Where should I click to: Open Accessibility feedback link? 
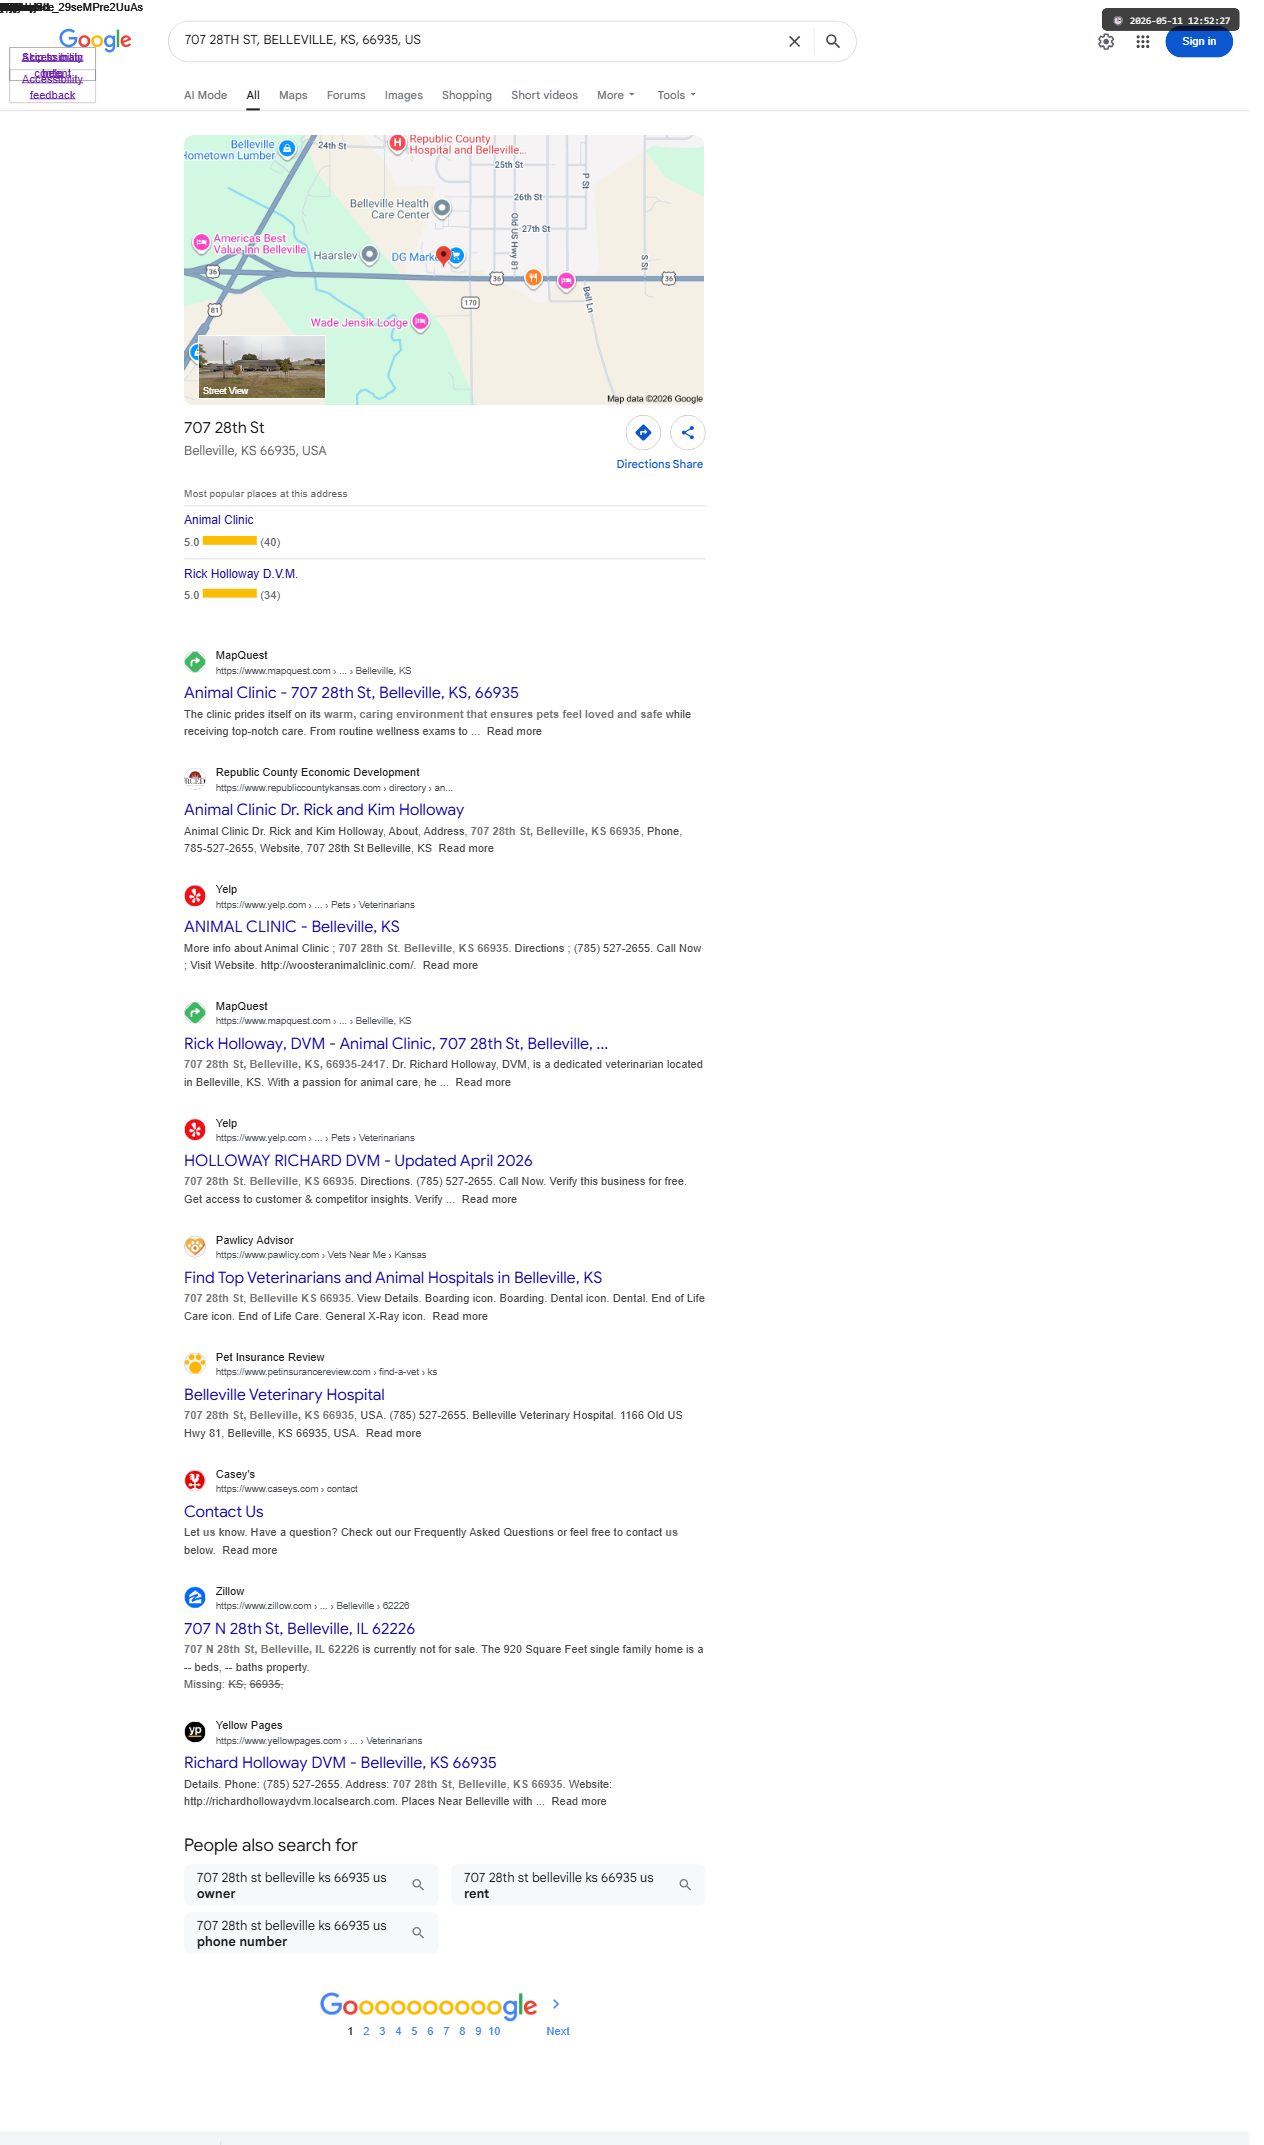pos(52,87)
